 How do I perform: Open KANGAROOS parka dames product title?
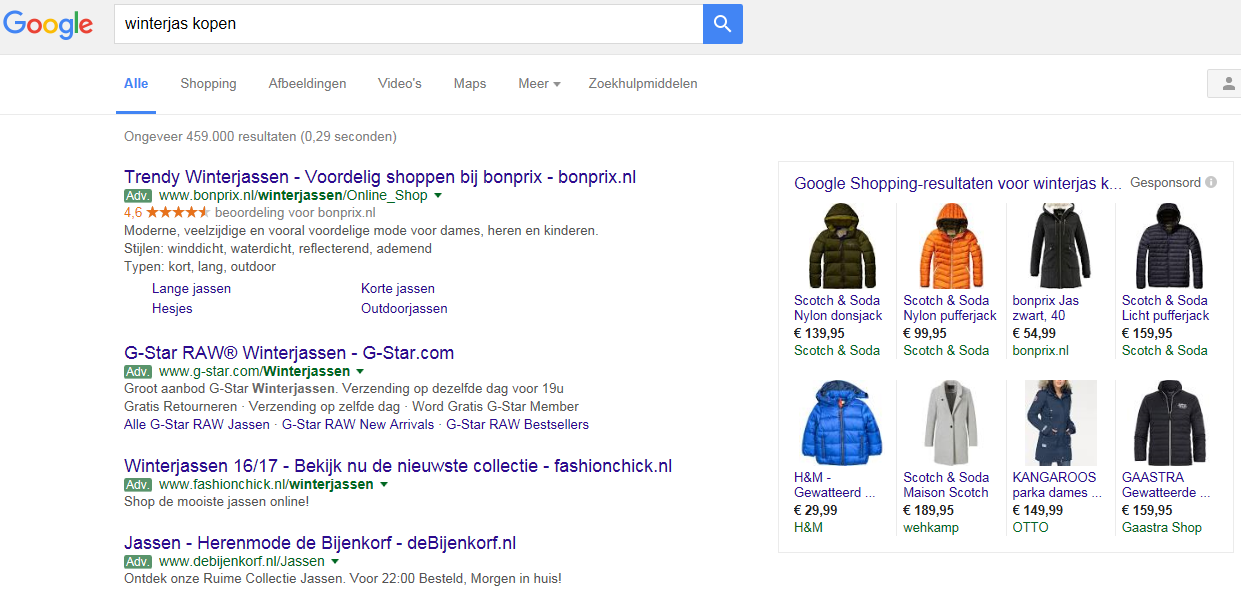(x=1057, y=485)
